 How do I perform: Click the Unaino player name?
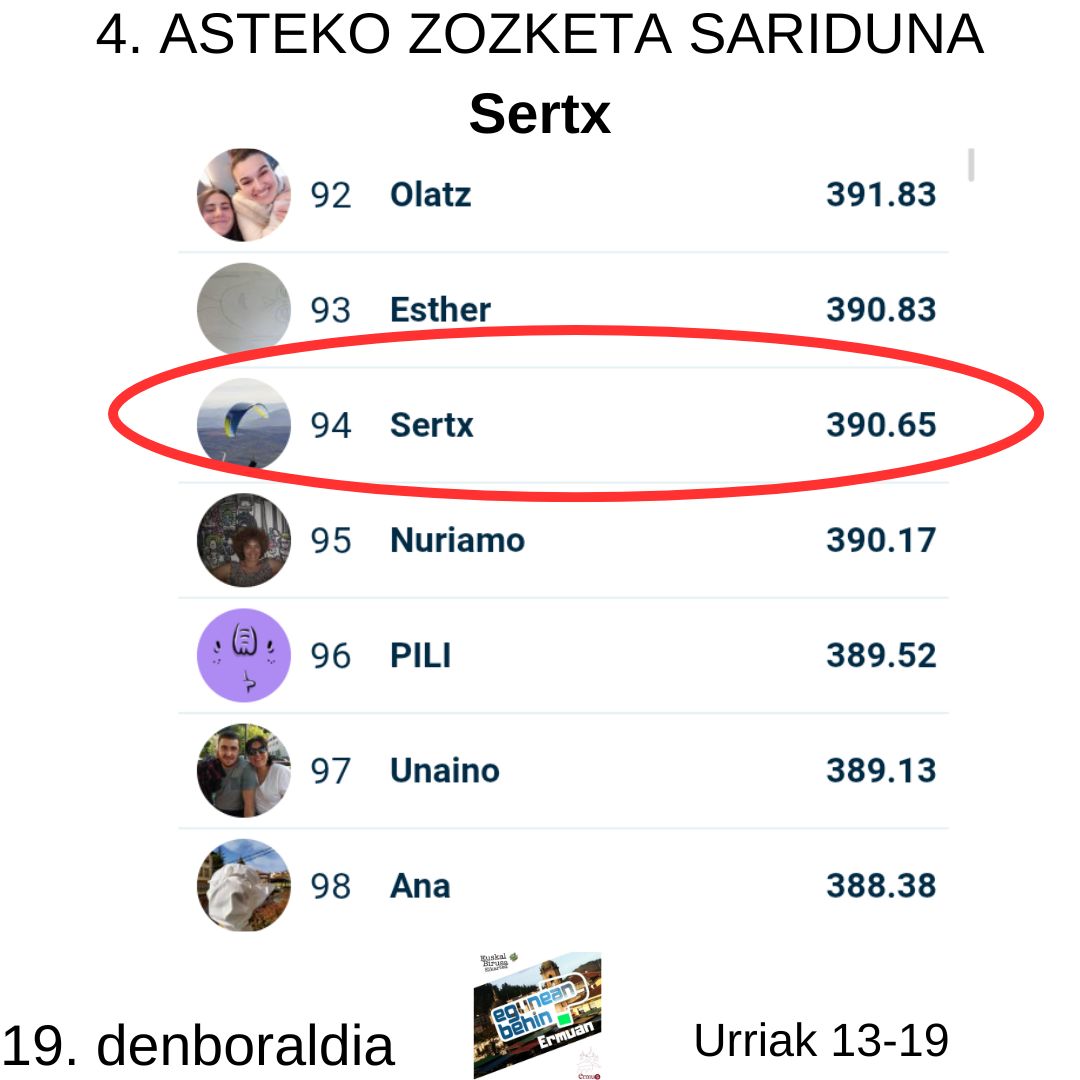pos(444,771)
